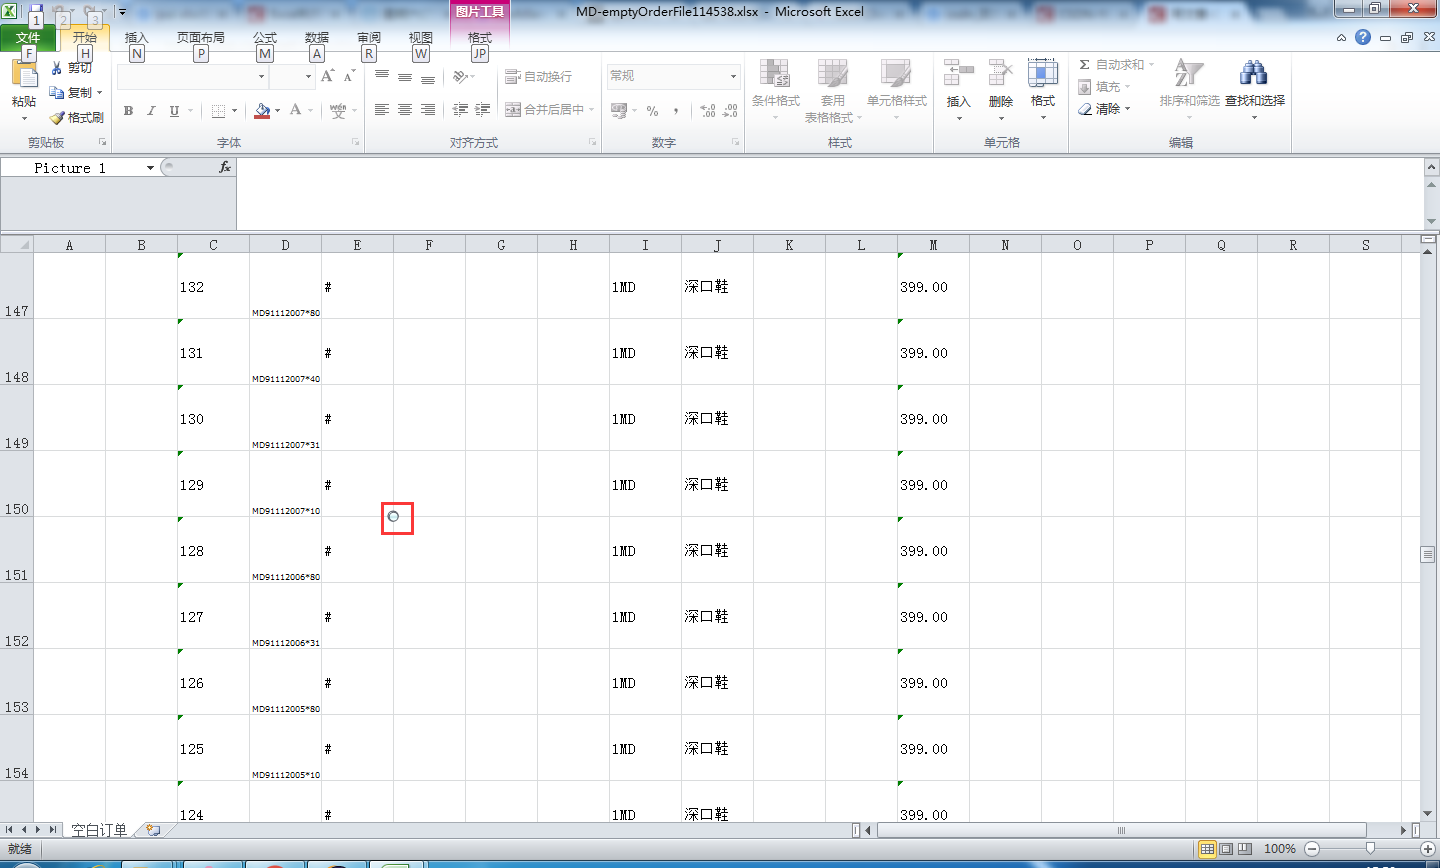Image resolution: width=1440 pixels, height=868 pixels.
Task: Open Font group dialog launcher
Action: 355,143
